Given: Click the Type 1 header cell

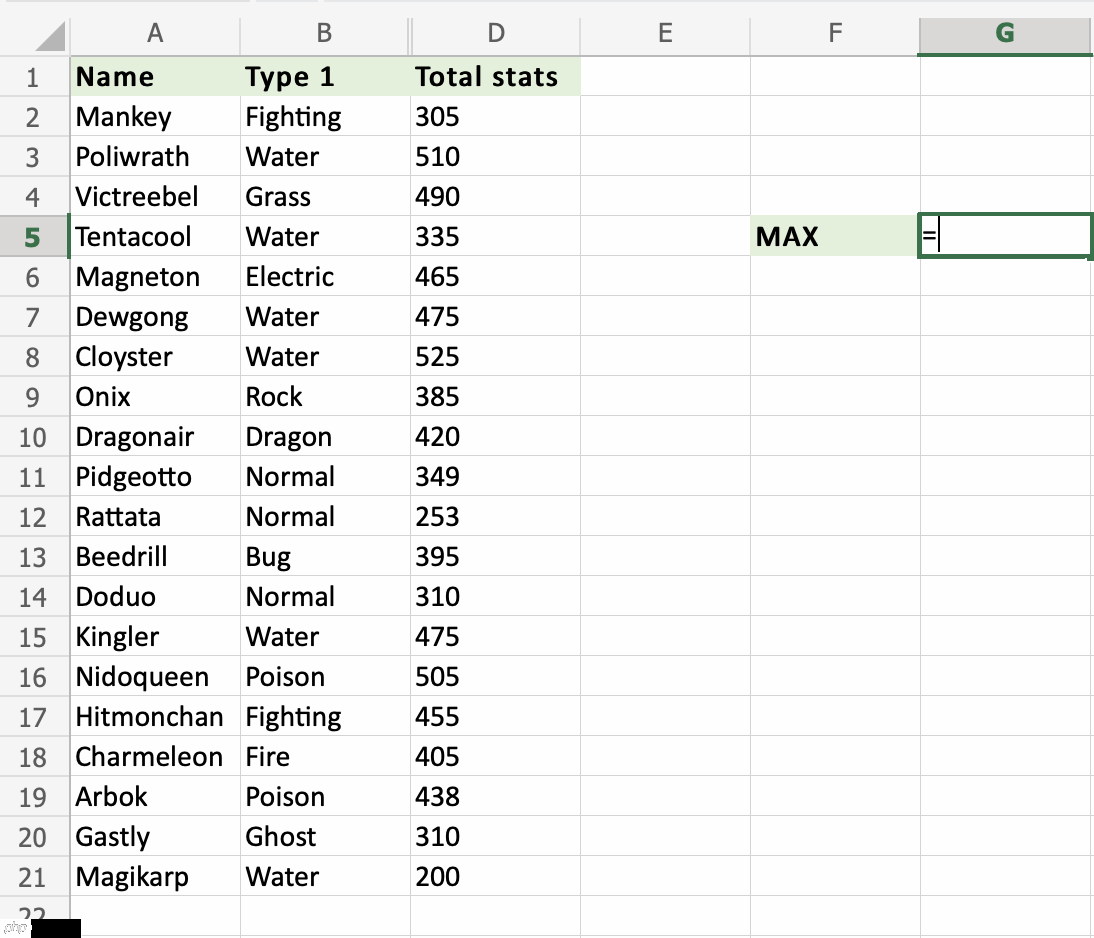Looking at the screenshot, I should click(x=325, y=77).
